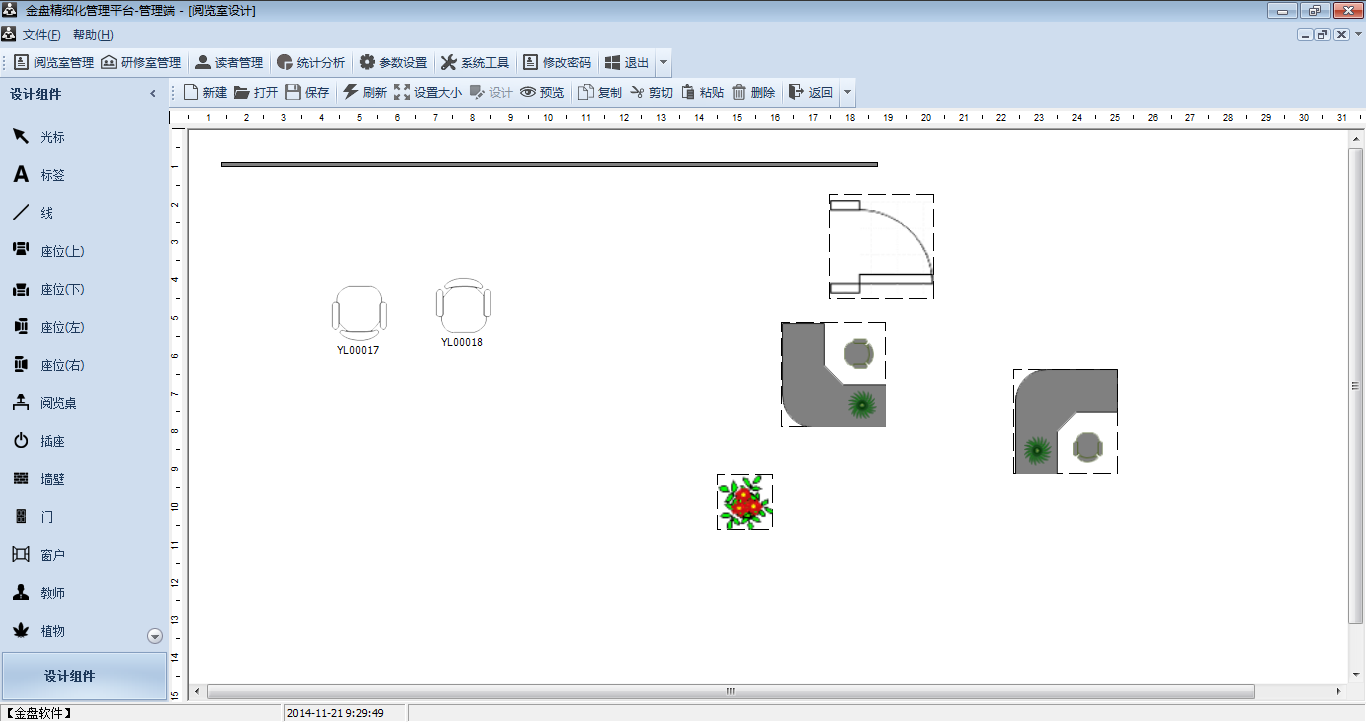Click the 保存 save toolbar button
The height and width of the screenshot is (722, 1366).
(307, 93)
